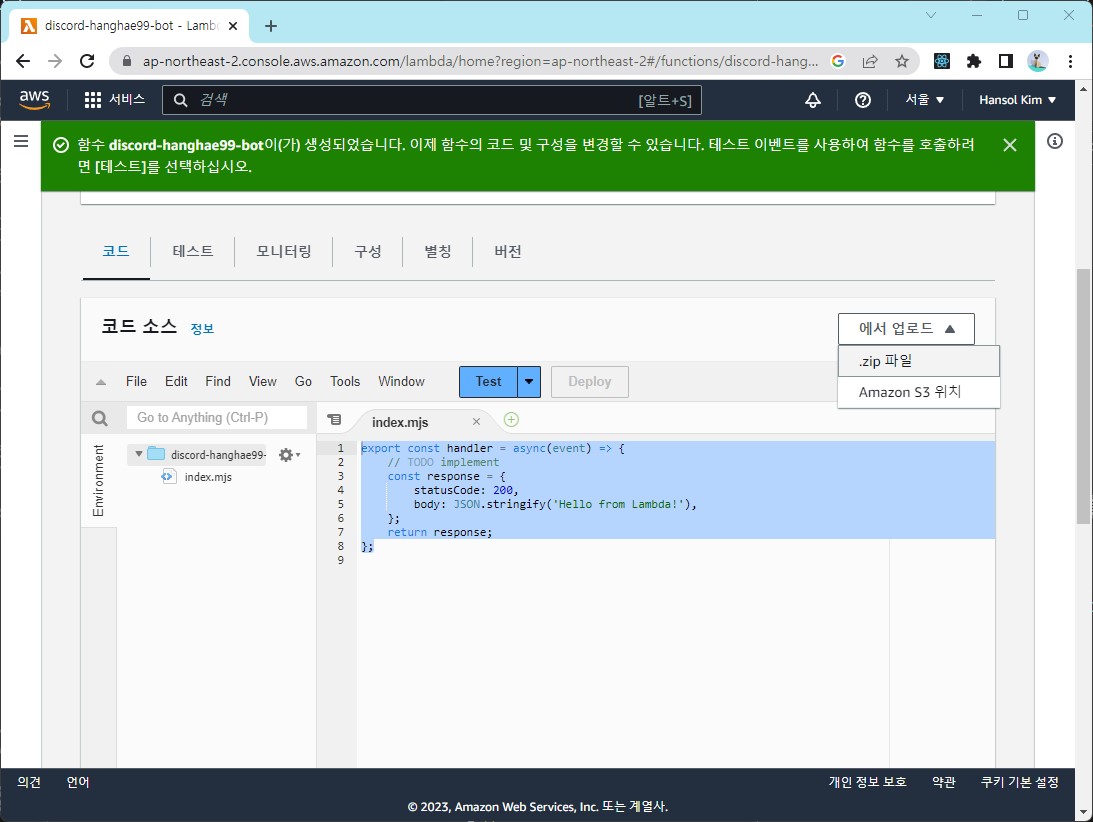The height and width of the screenshot is (822, 1093).
Task: Open the View menu in editor
Action: [x=262, y=381]
